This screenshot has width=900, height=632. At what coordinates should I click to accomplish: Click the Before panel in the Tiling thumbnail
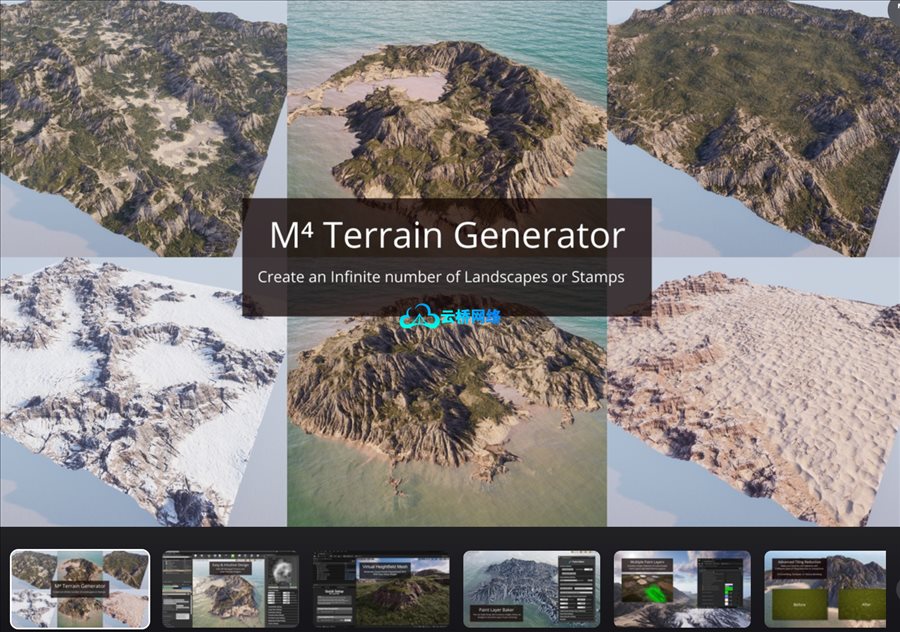(798, 604)
